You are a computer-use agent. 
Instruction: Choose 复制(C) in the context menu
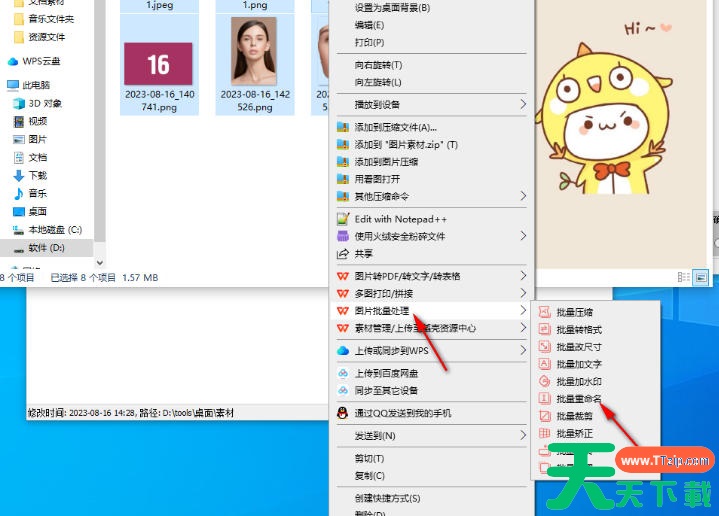click(370, 476)
